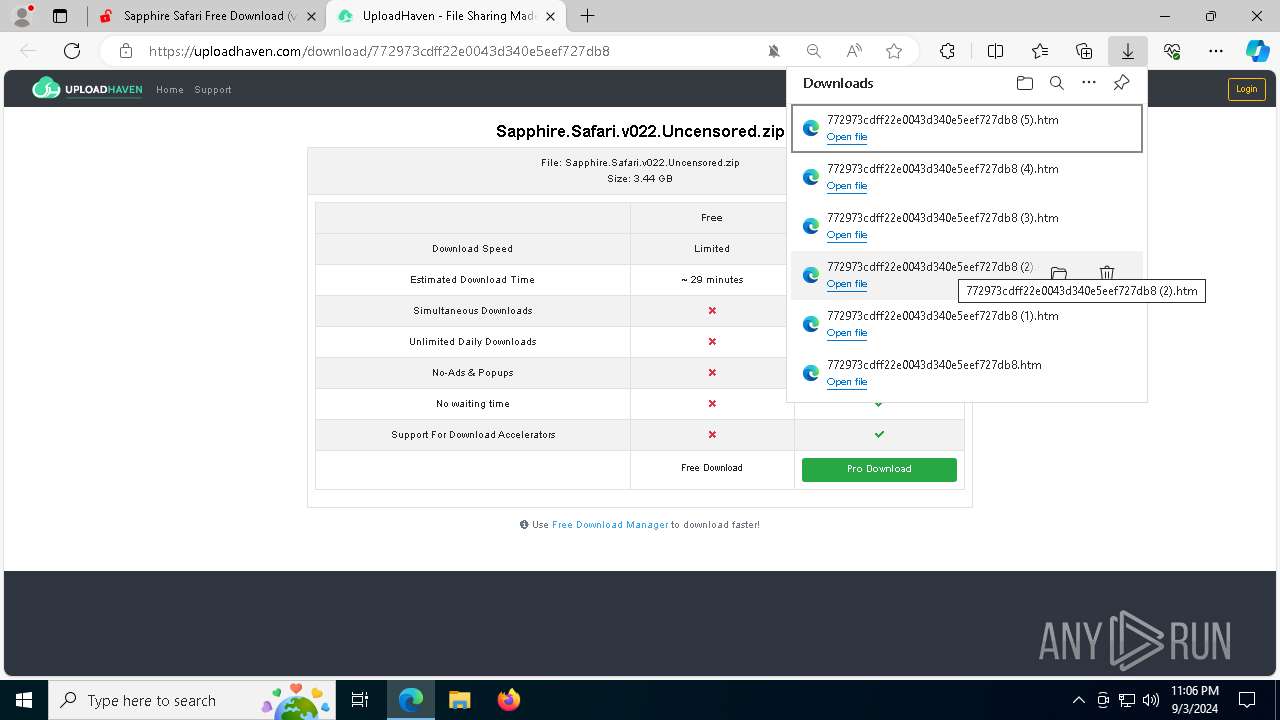Show (2).htm download in folder
The height and width of the screenshot is (720, 1280).
1059,273
